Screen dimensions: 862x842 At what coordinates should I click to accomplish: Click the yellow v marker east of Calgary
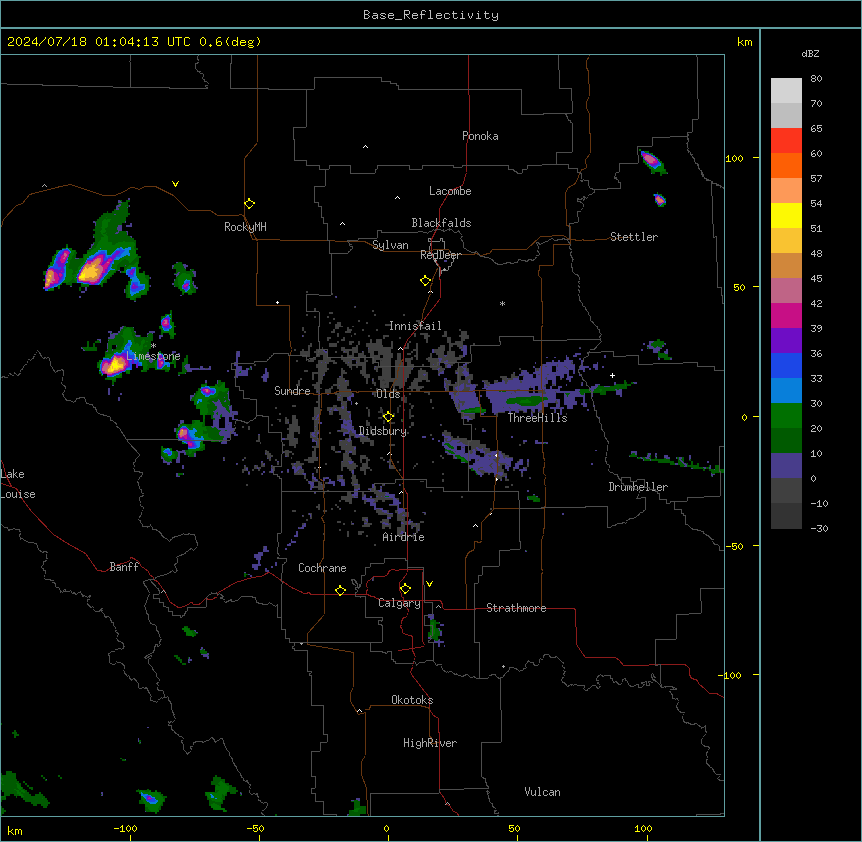(x=429, y=584)
